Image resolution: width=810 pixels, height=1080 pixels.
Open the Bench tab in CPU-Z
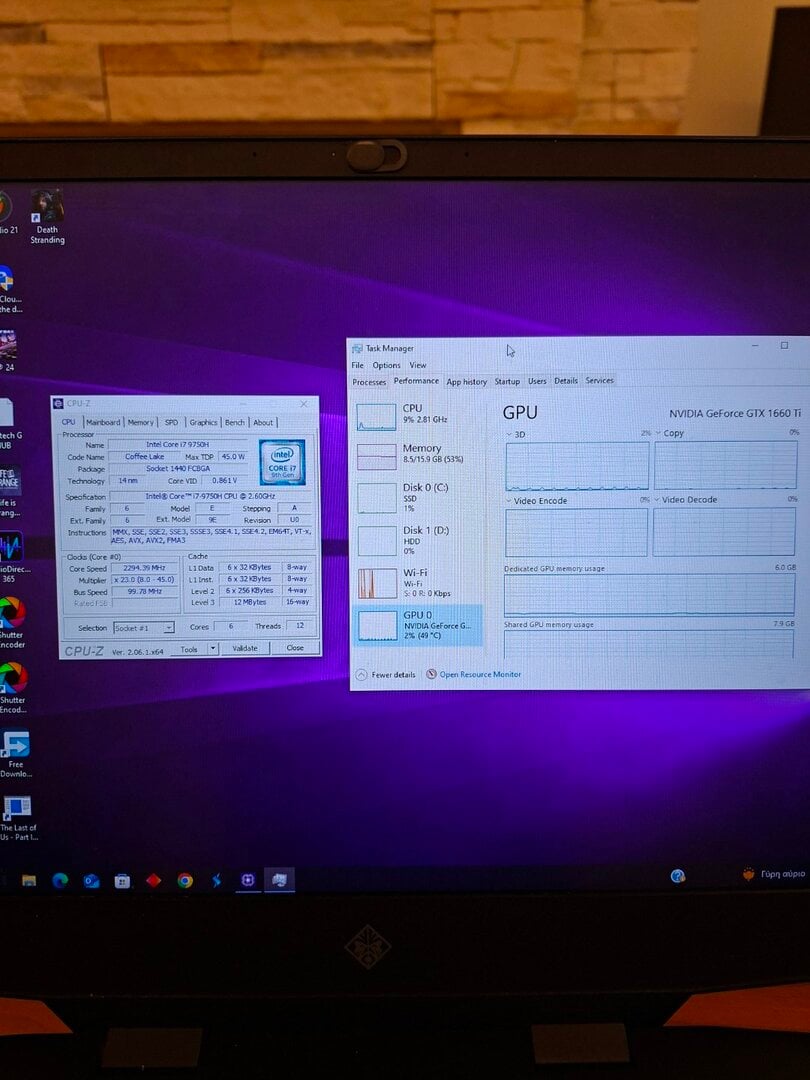[x=235, y=422]
